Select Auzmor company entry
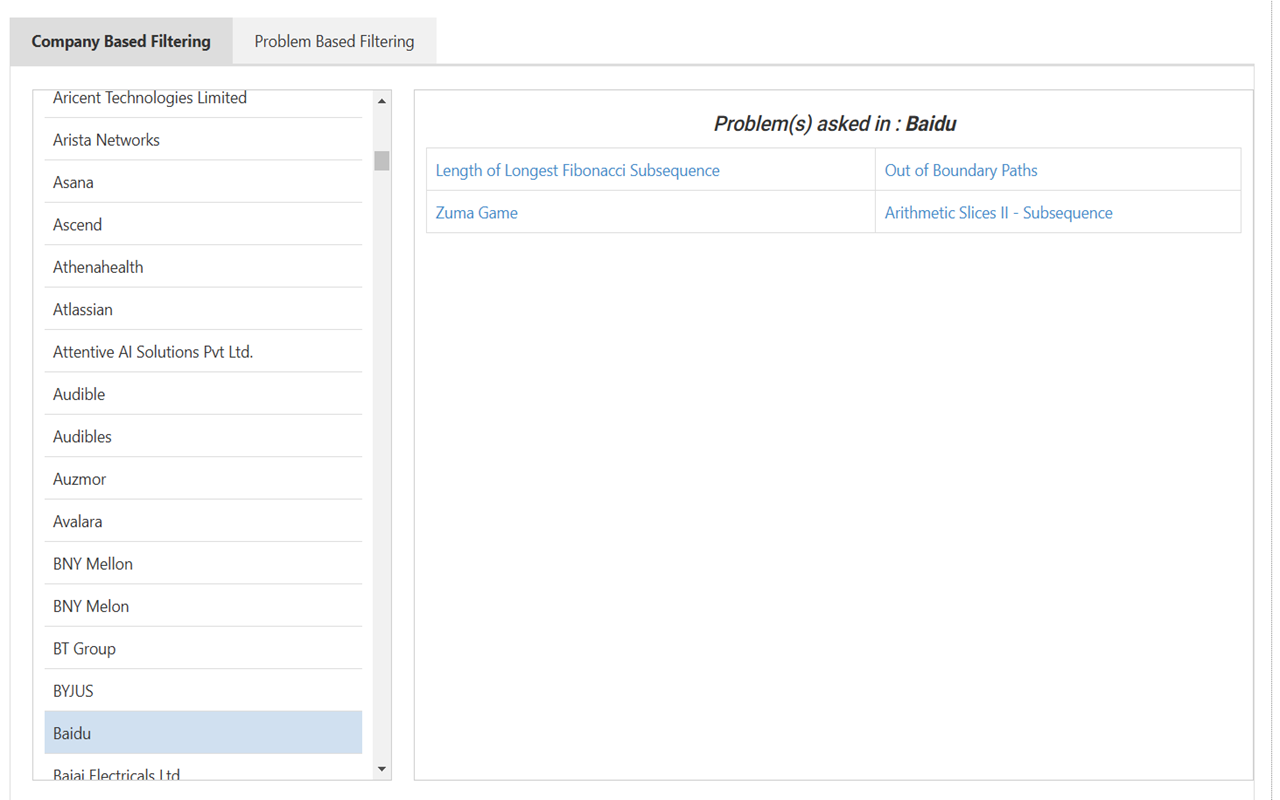 (79, 479)
